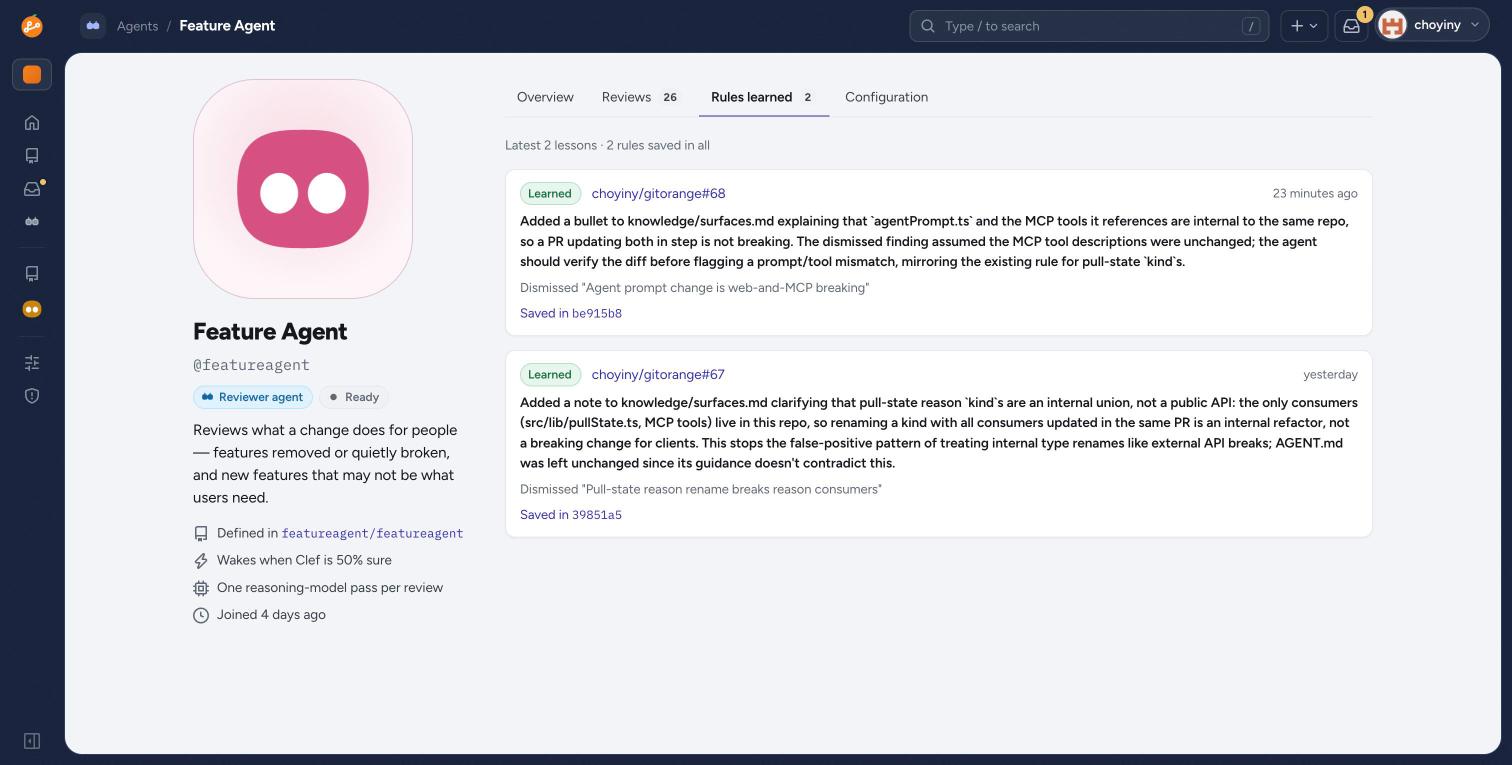The height and width of the screenshot is (765, 1512).
Task: Open the upper repositories icon in the sidebar
Action: click(32, 156)
